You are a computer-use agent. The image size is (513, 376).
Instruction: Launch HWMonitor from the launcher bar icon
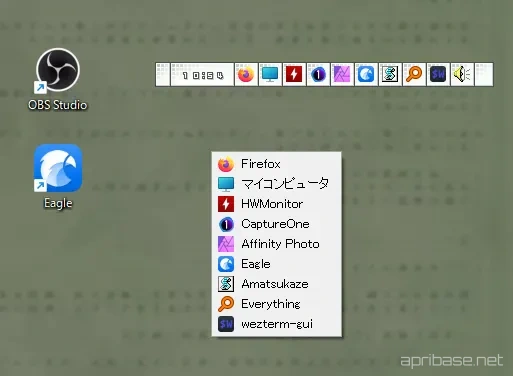[x=294, y=74]
